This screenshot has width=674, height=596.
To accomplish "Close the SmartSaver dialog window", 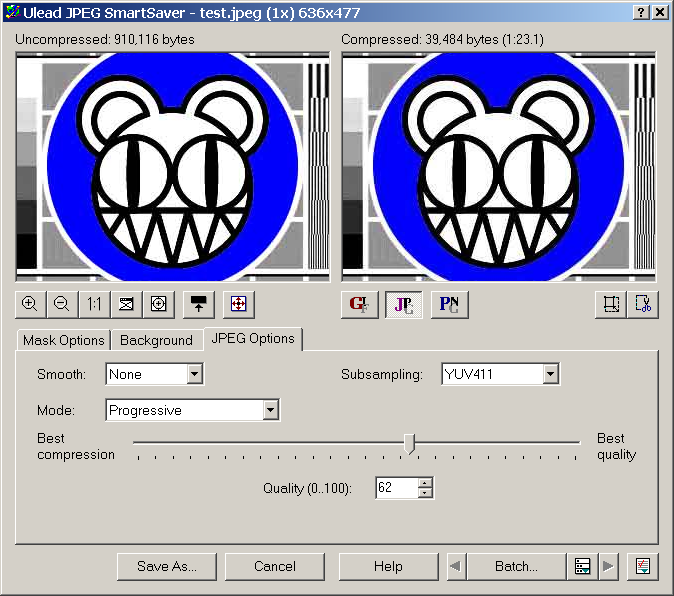I will (660, 12).
